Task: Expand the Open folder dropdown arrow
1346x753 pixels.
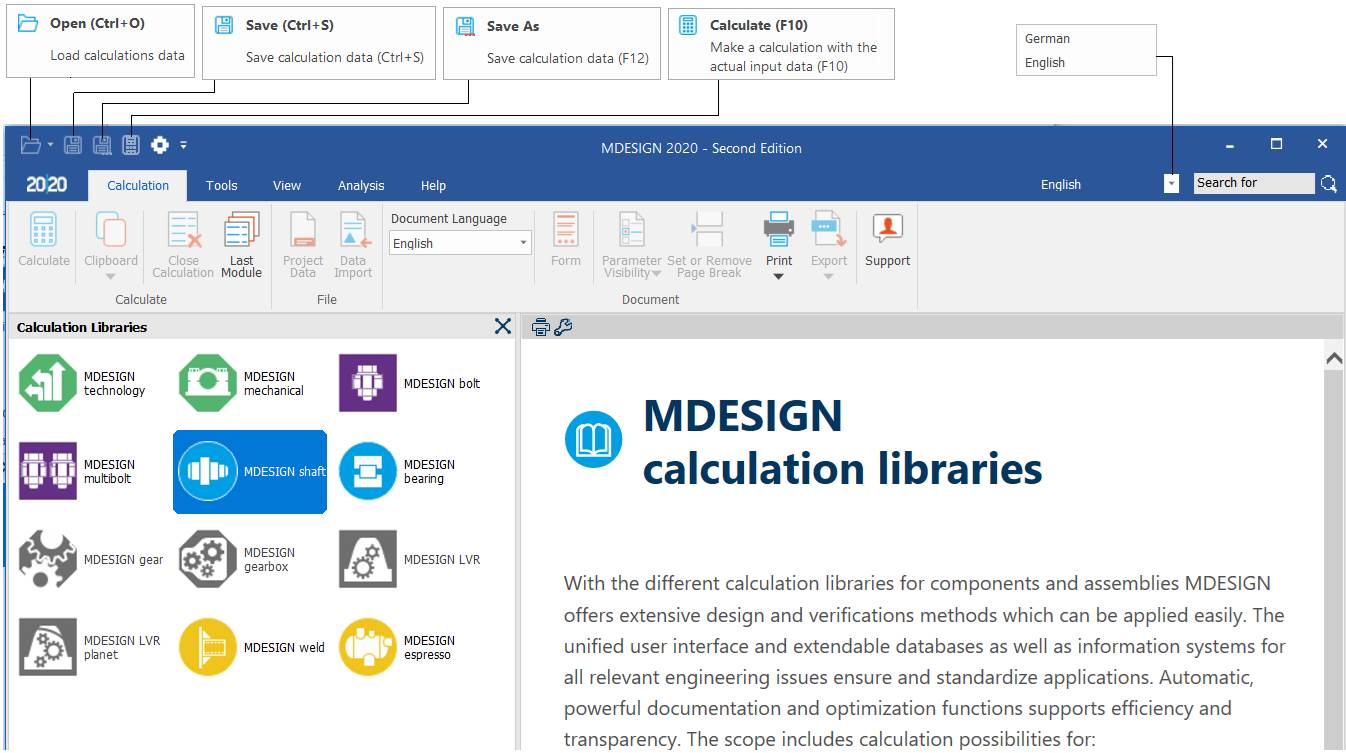Action: (51, 146)
